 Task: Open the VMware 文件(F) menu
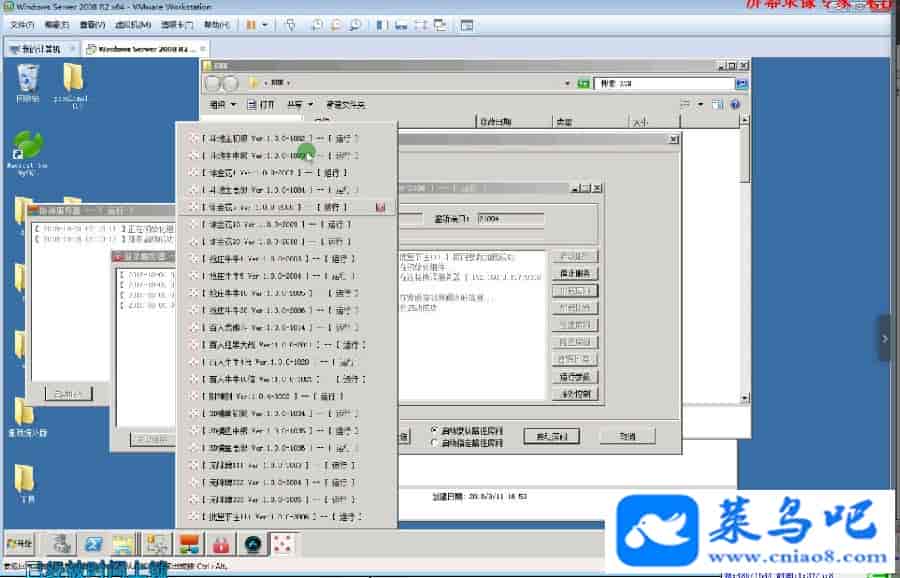pos(22,25)
